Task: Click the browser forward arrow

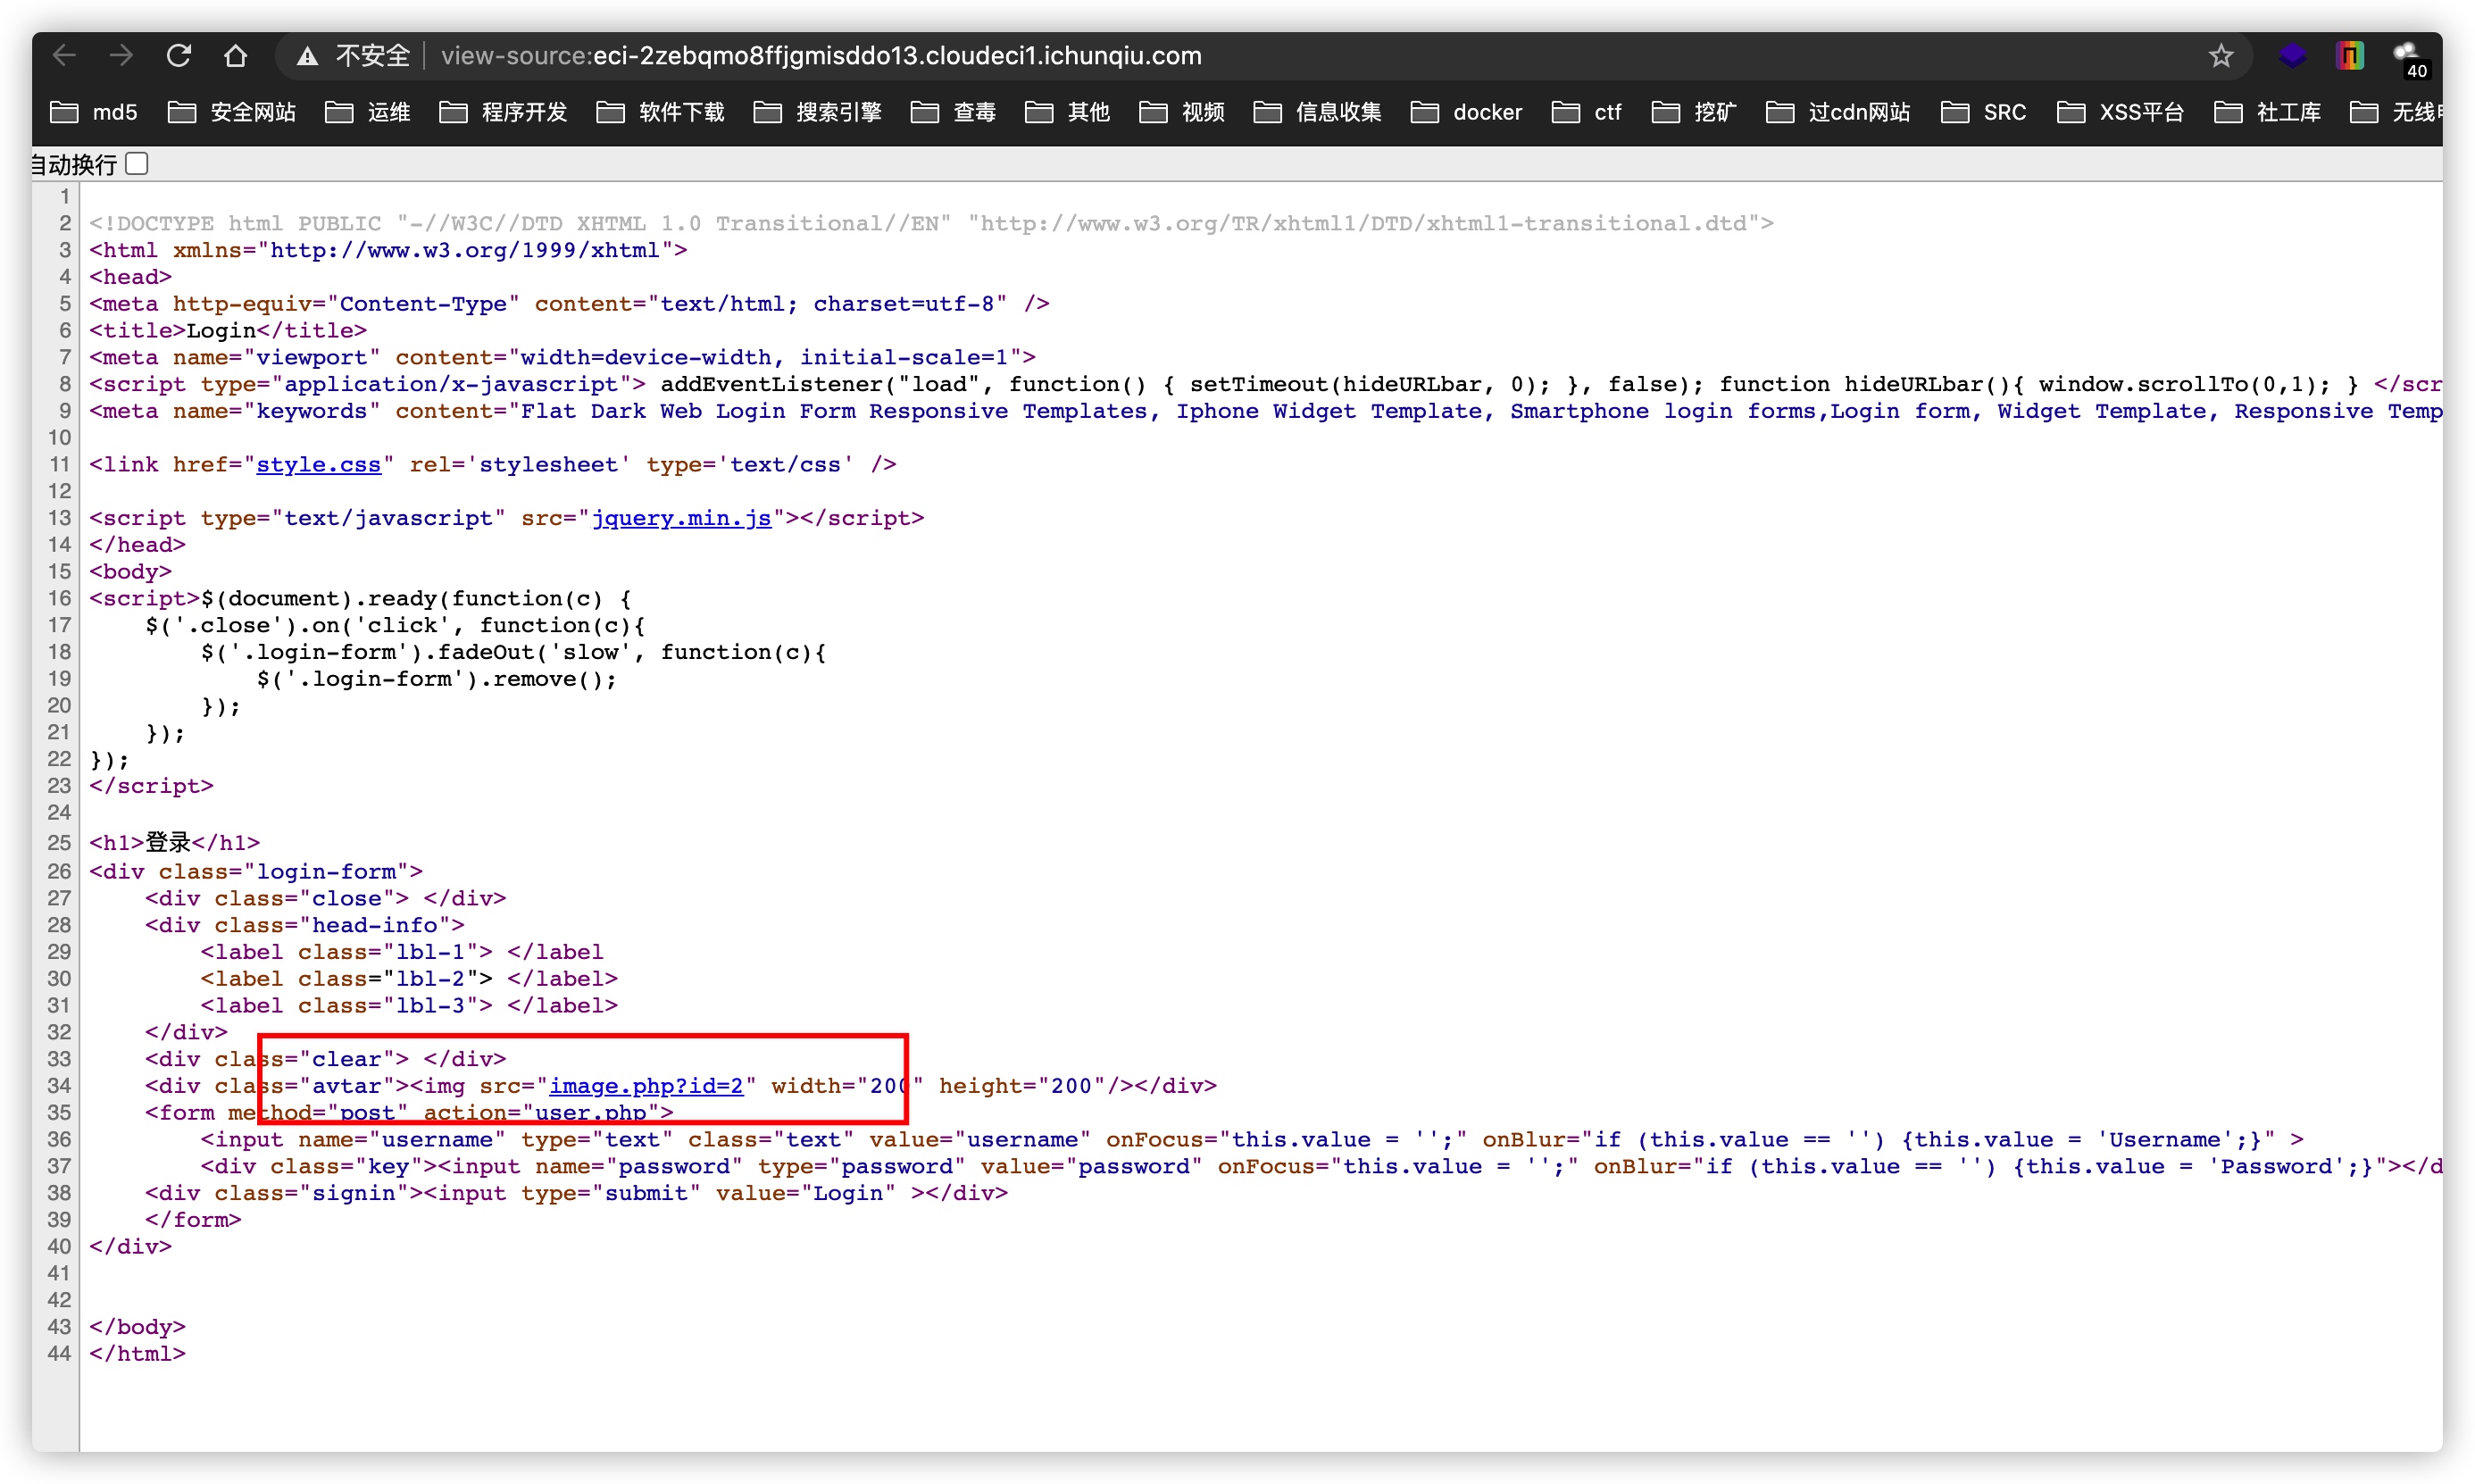Action: 121,56
